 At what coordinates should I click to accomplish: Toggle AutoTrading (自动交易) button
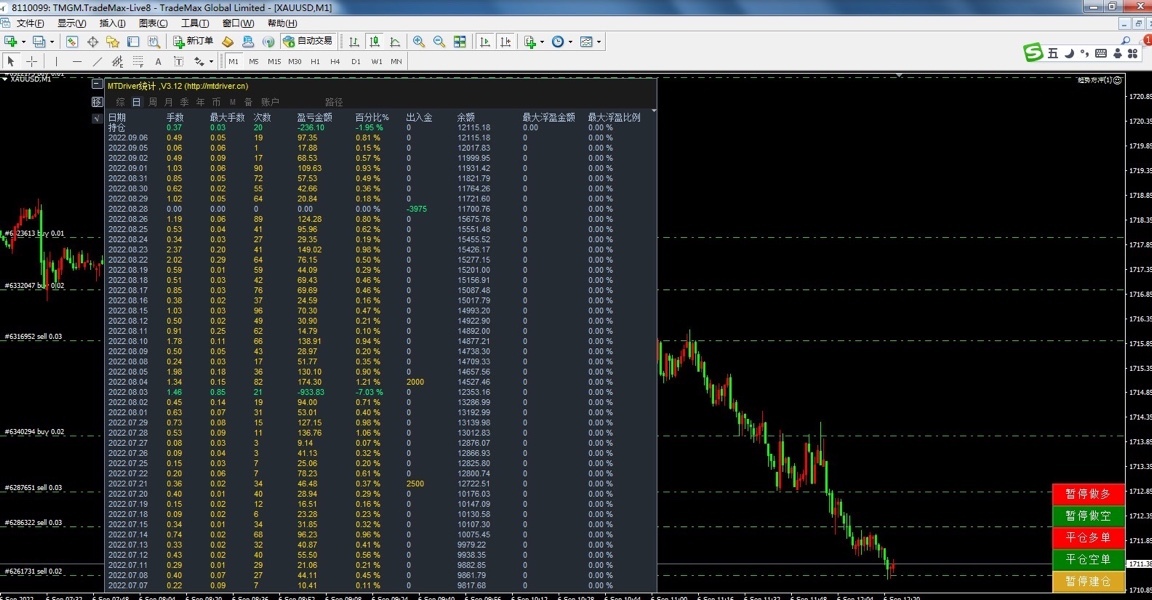(307, 42)
